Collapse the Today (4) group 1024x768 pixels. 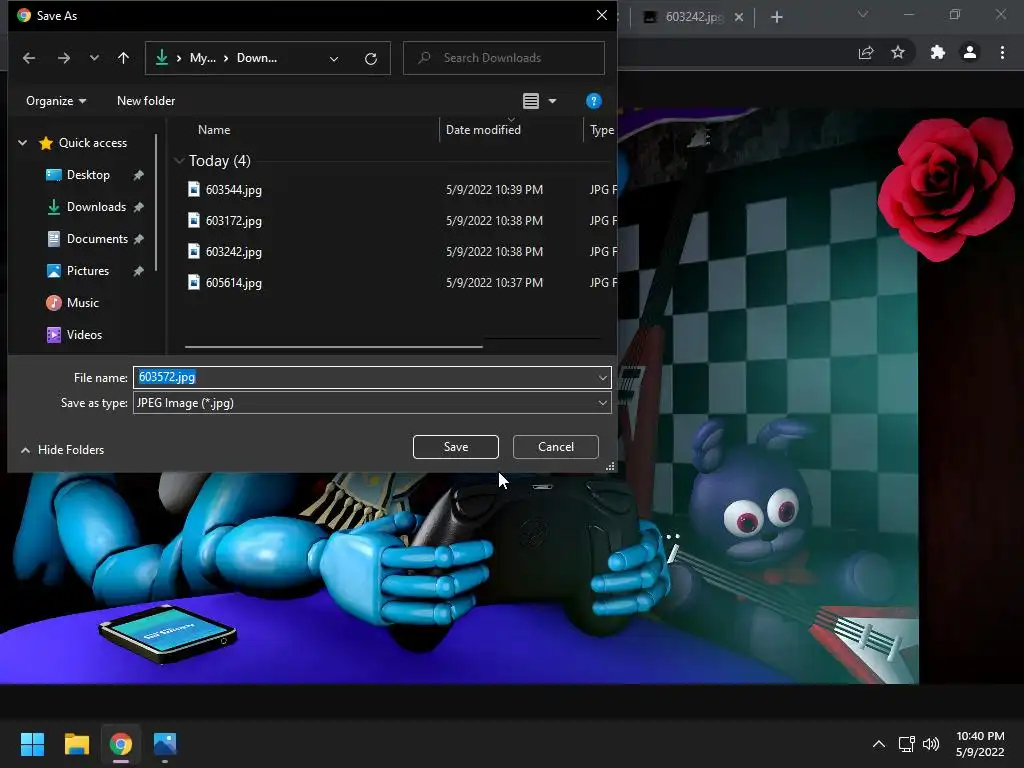point(179,161)
